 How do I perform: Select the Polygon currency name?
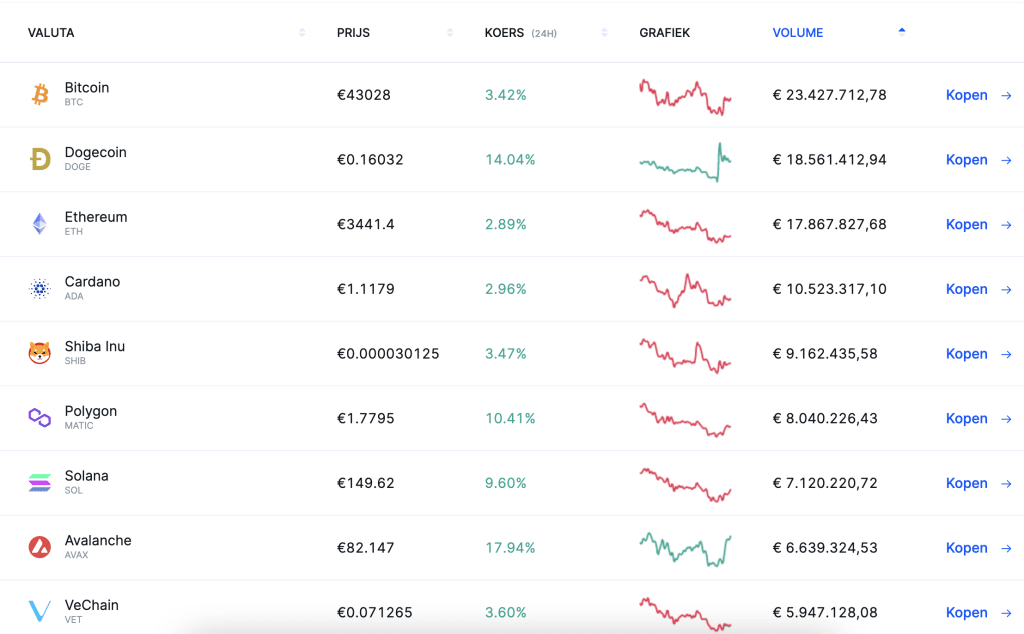pos(91,411)
